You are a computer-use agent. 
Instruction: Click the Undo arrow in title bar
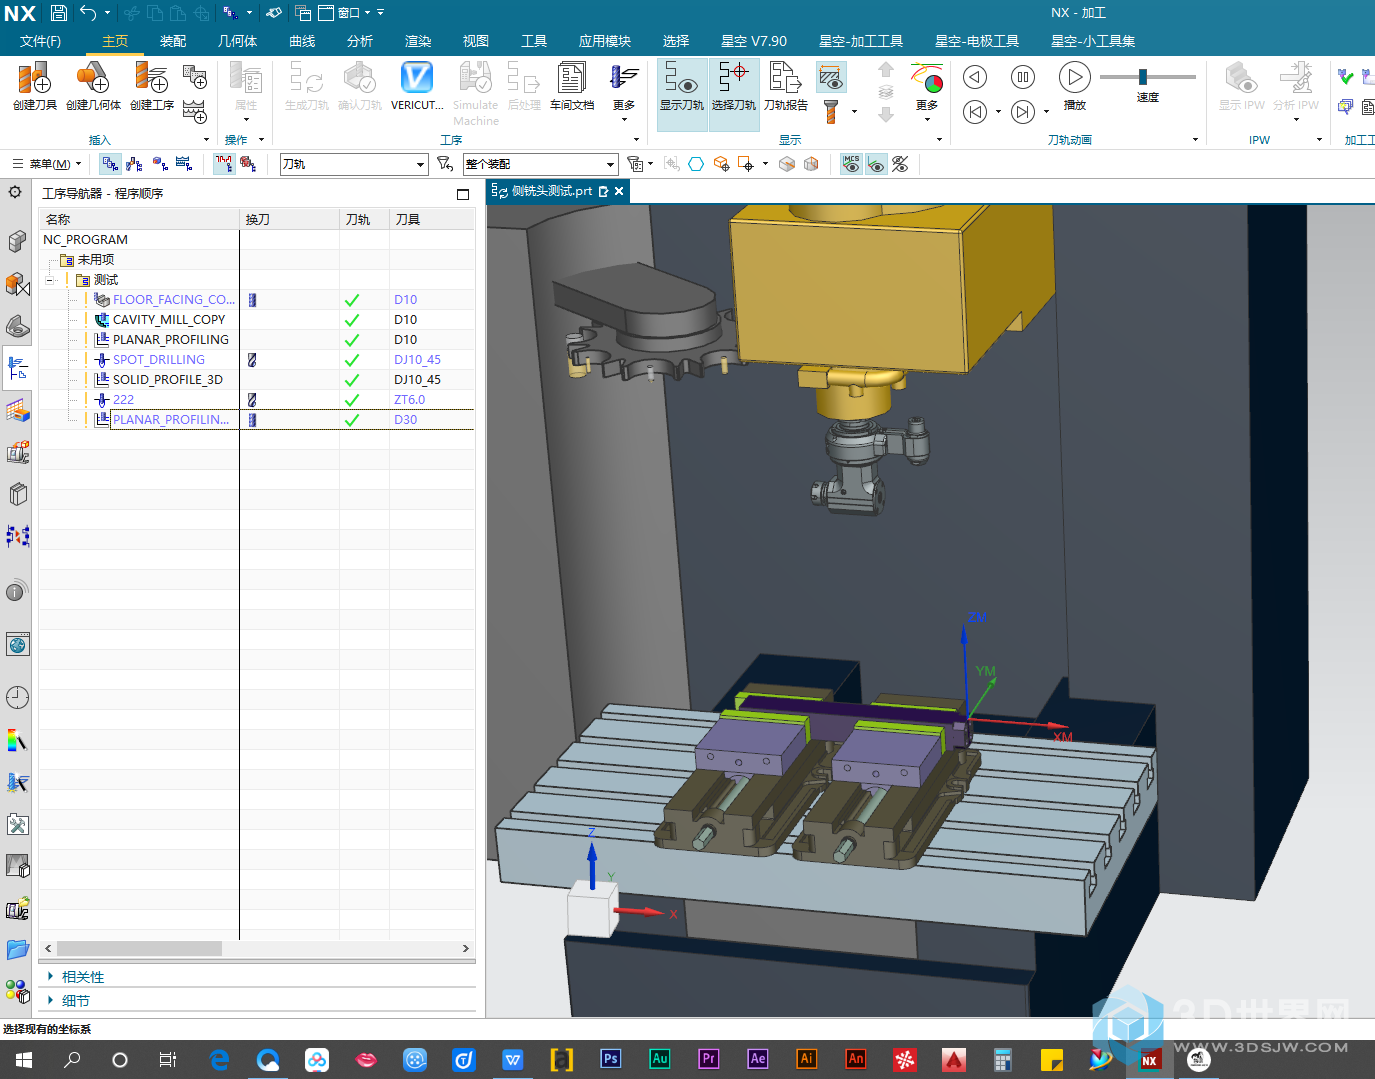coord(88,13)
